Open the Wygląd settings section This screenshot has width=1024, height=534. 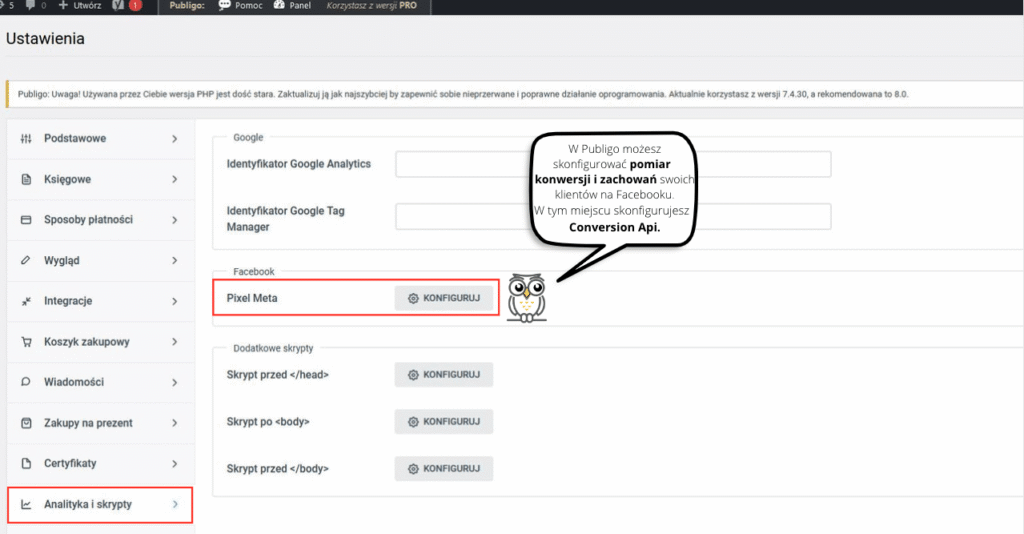[101, 260]
